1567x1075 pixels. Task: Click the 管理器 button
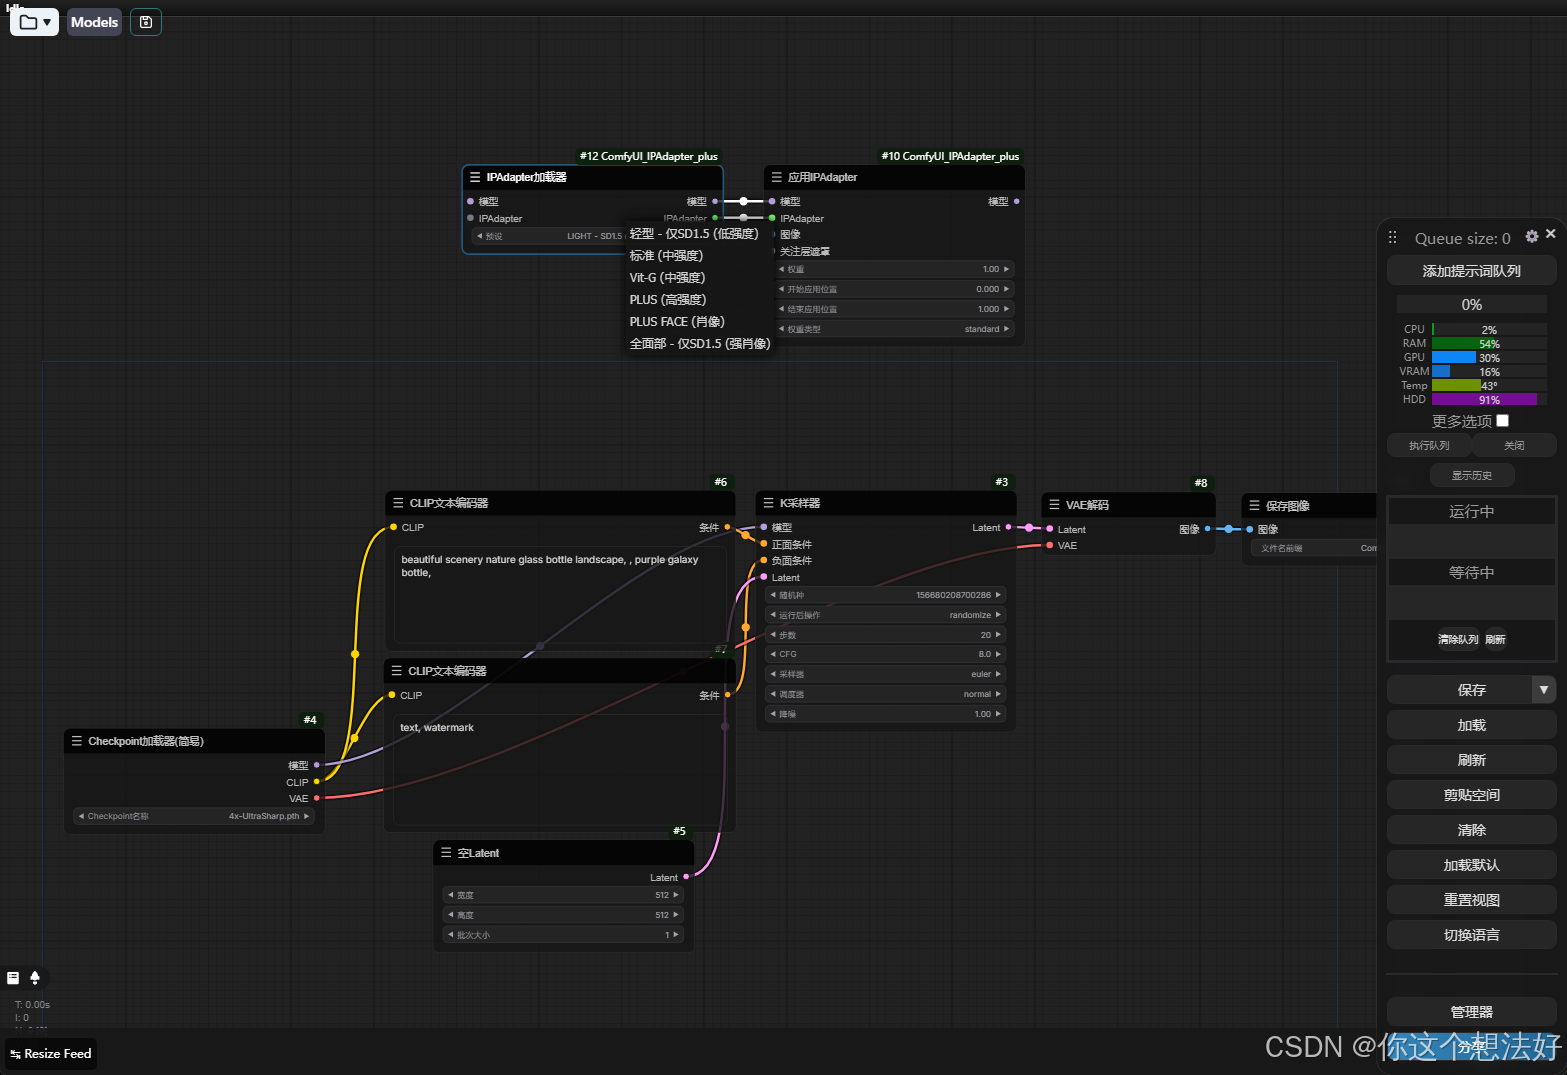(x=1471, y=1012)
